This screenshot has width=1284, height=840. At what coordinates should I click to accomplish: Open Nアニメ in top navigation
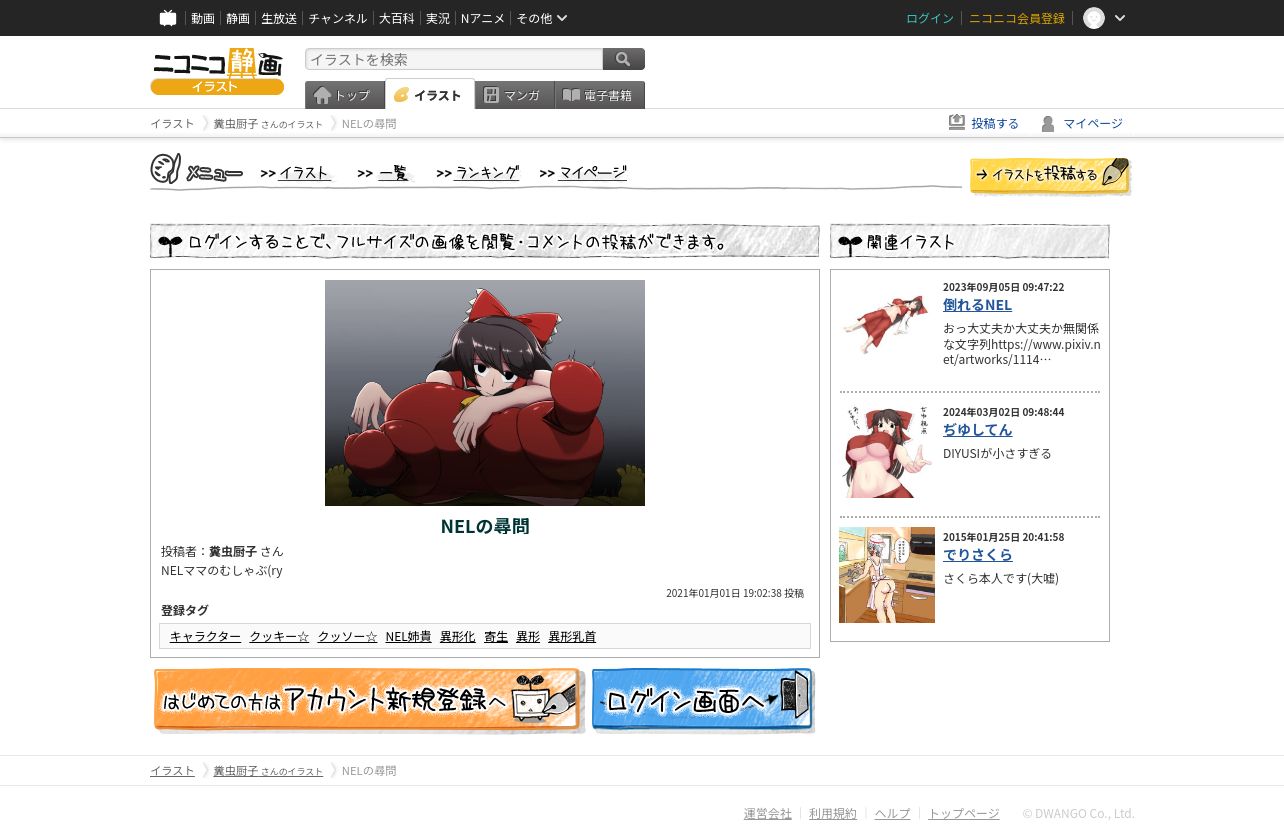tap(483, 18)
